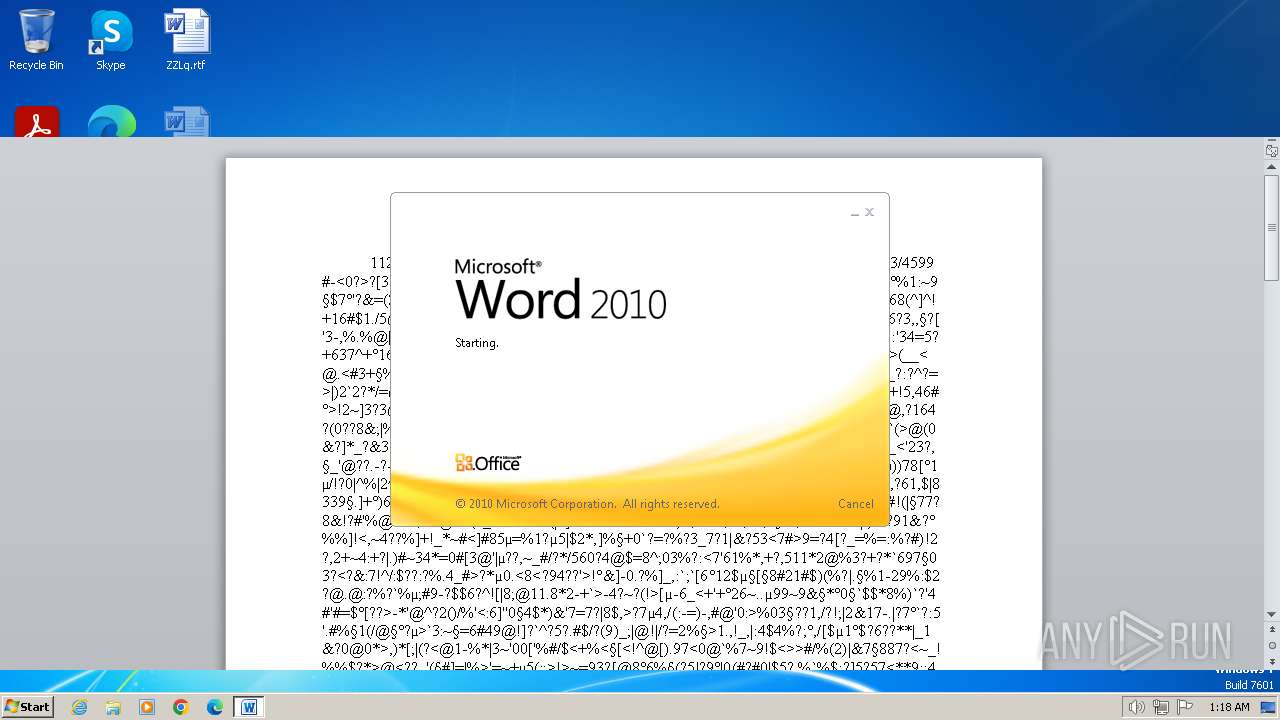
Task: Click the vertical scrollbar up arrow
Action: point(1272,168)
